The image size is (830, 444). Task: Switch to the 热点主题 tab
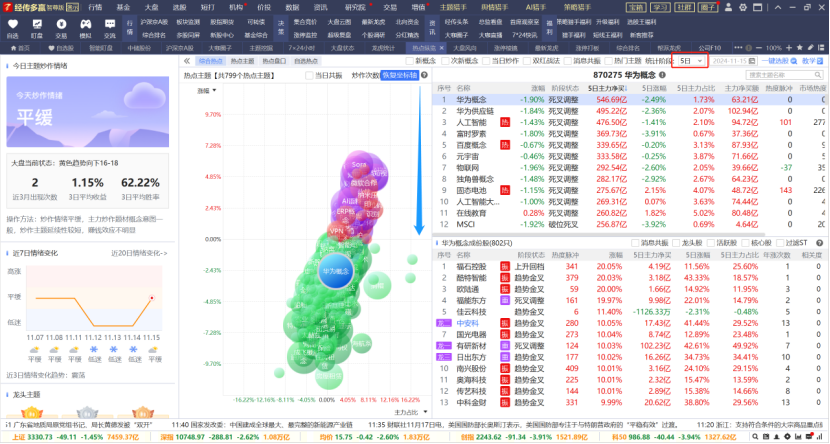click(242, 61)
